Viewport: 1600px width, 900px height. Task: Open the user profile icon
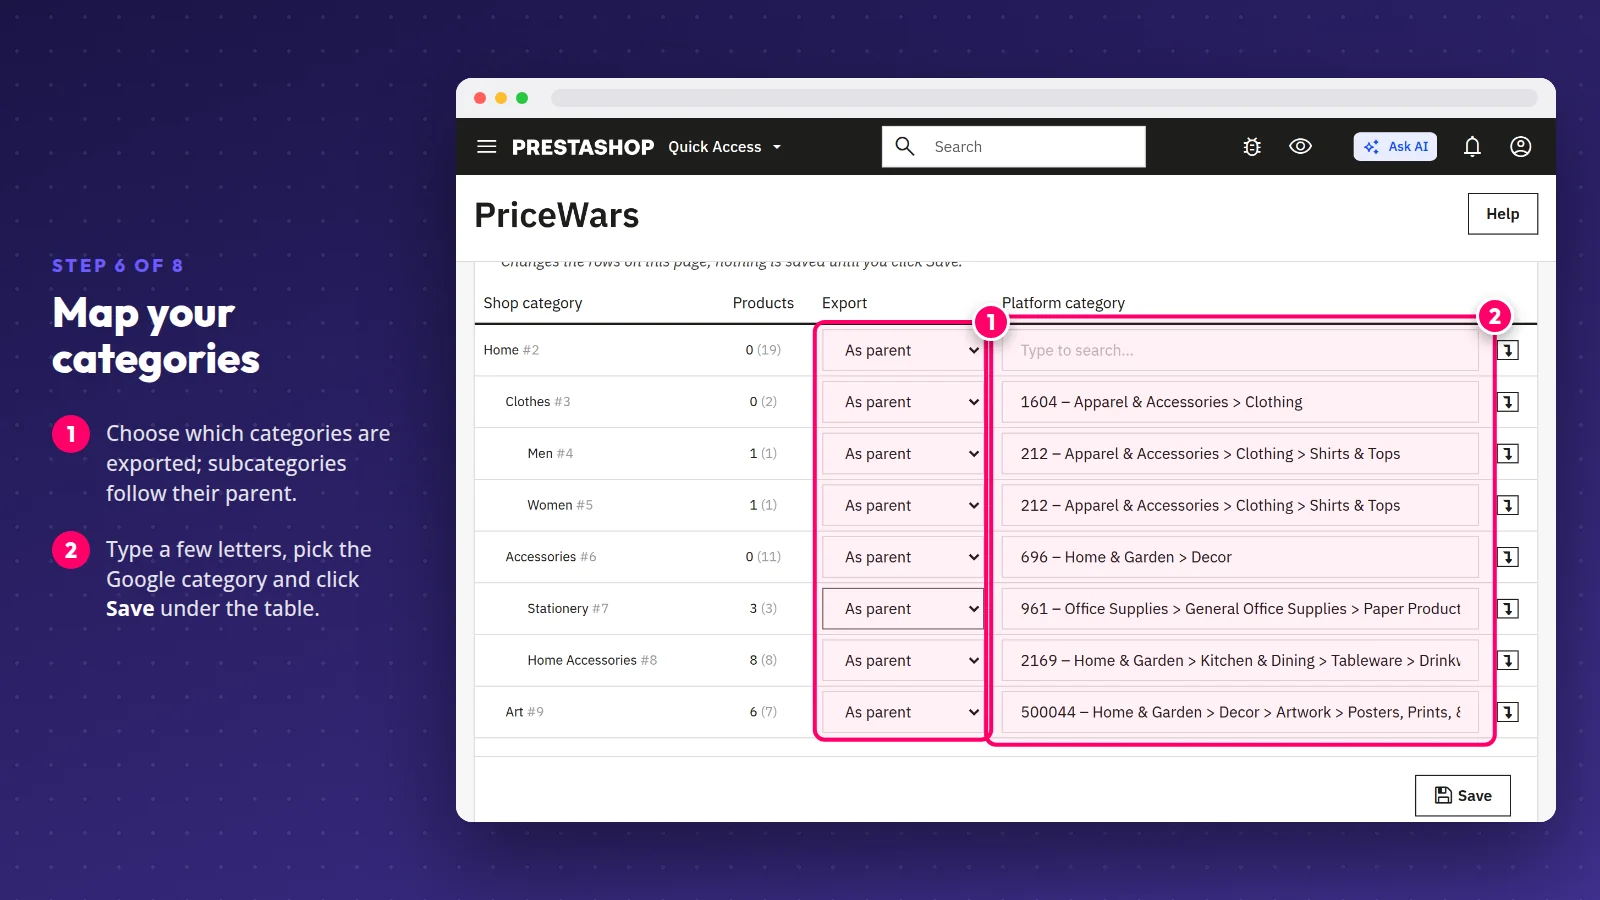pyautogui.click(x=1520, y=147)
